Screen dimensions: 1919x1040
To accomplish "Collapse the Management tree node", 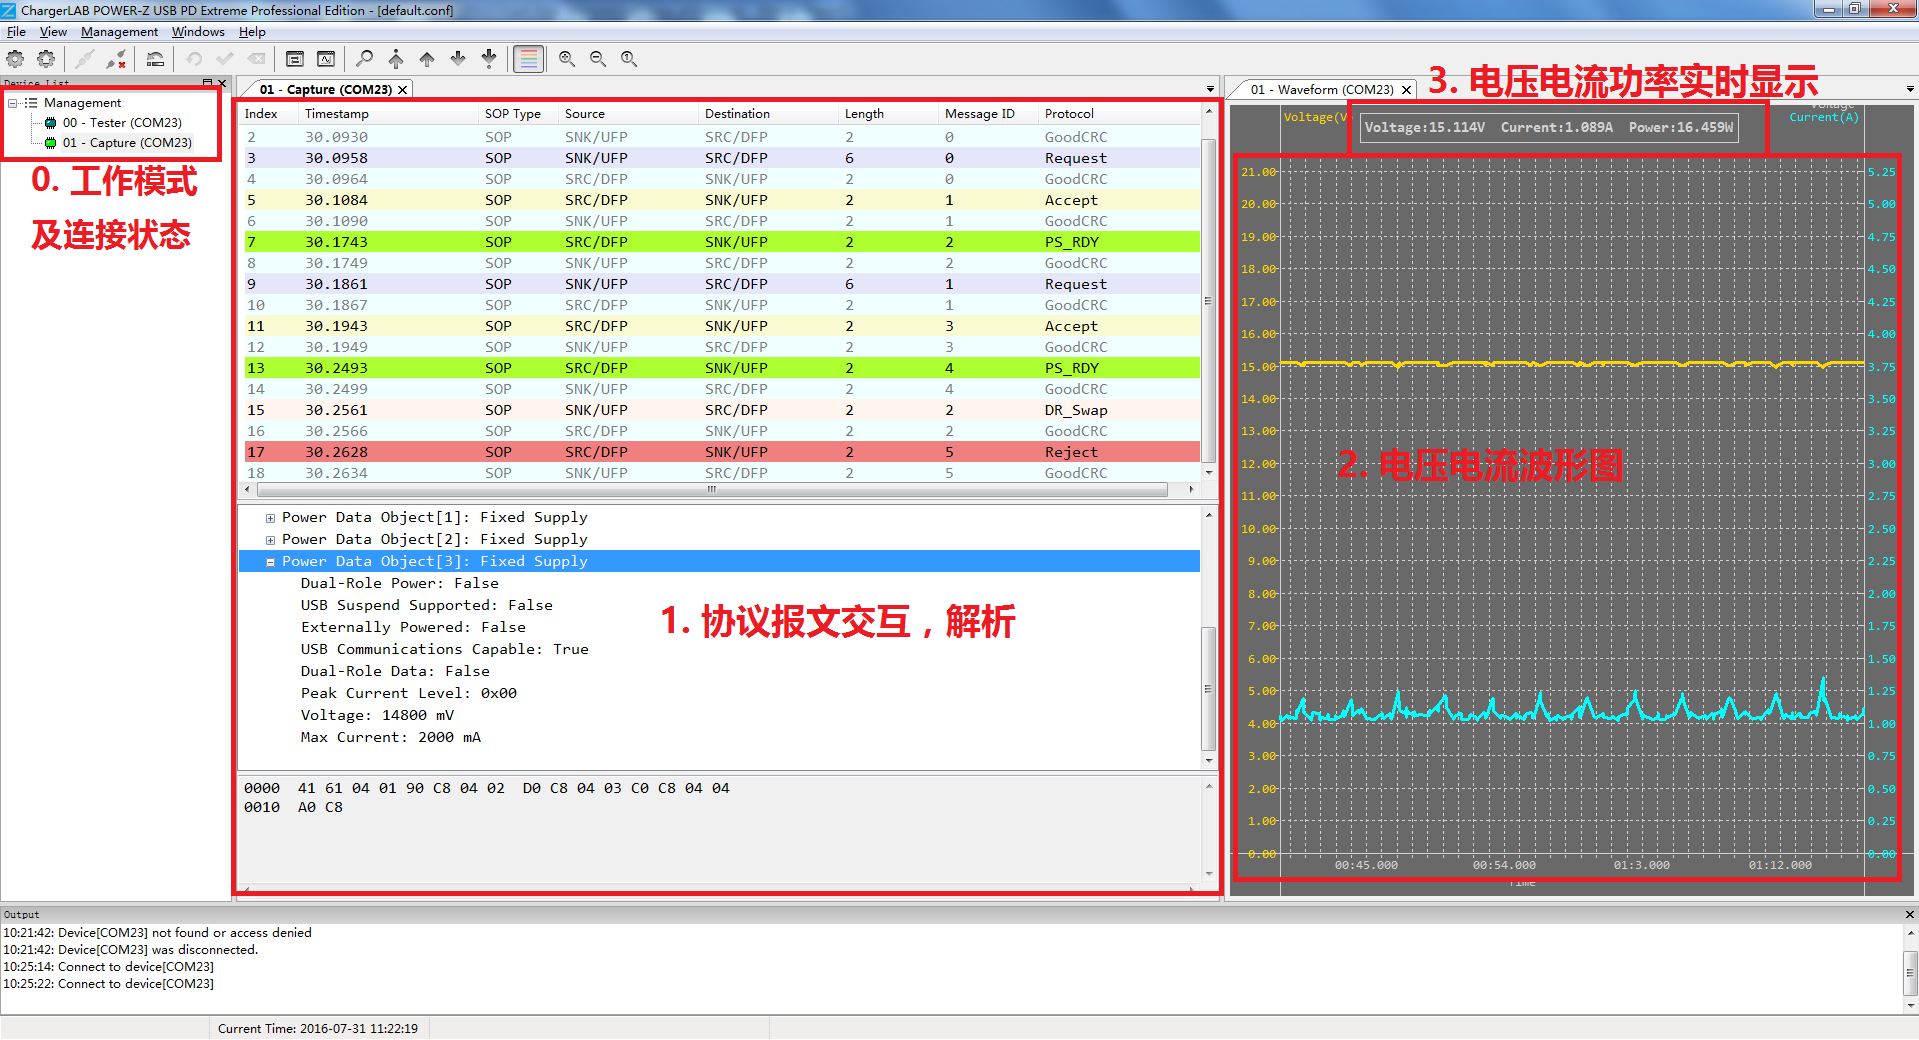I will click(x=13, y=103).
